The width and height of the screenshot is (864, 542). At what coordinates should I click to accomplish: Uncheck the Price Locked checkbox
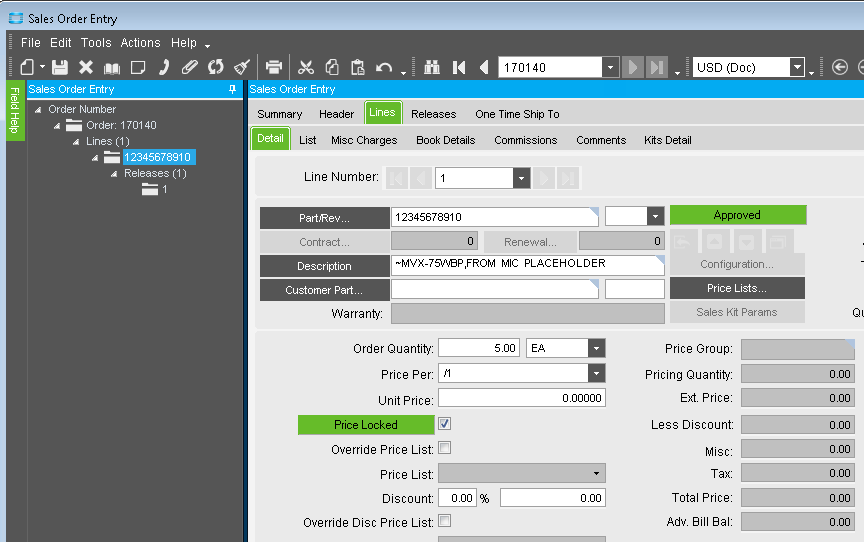point(444,424)
